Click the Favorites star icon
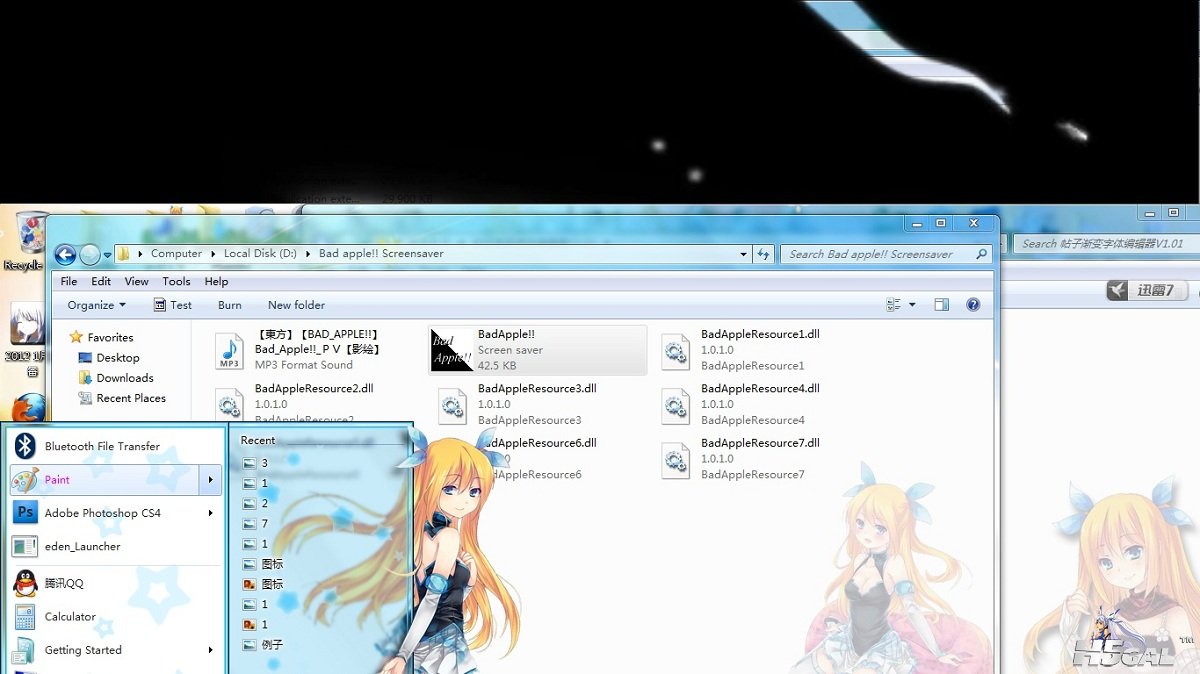Image resolution: width=1200 pixels, height=674 pixels. (76, 337)
